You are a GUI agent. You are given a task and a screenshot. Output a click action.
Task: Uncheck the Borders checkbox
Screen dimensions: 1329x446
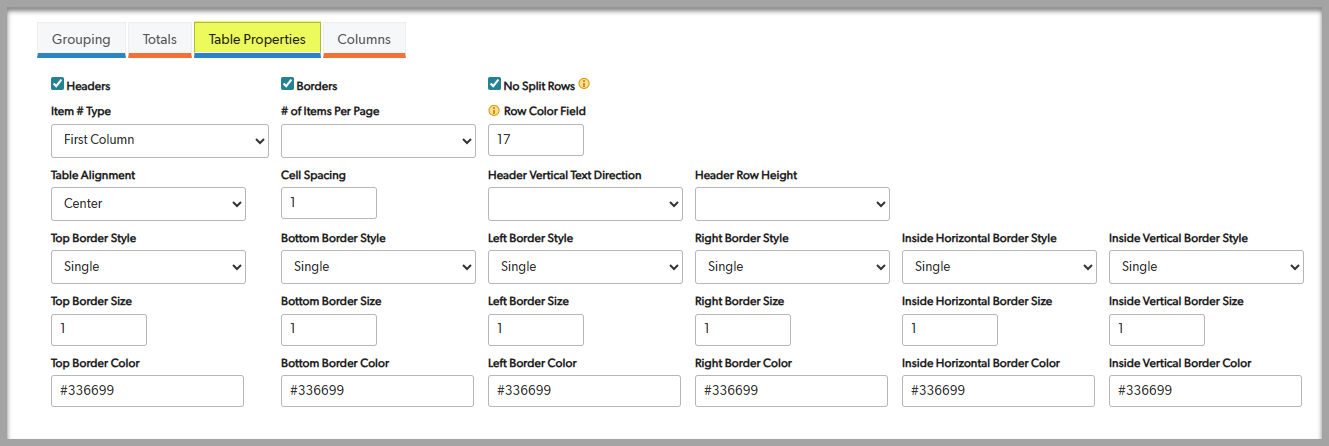tap(288, 85)
